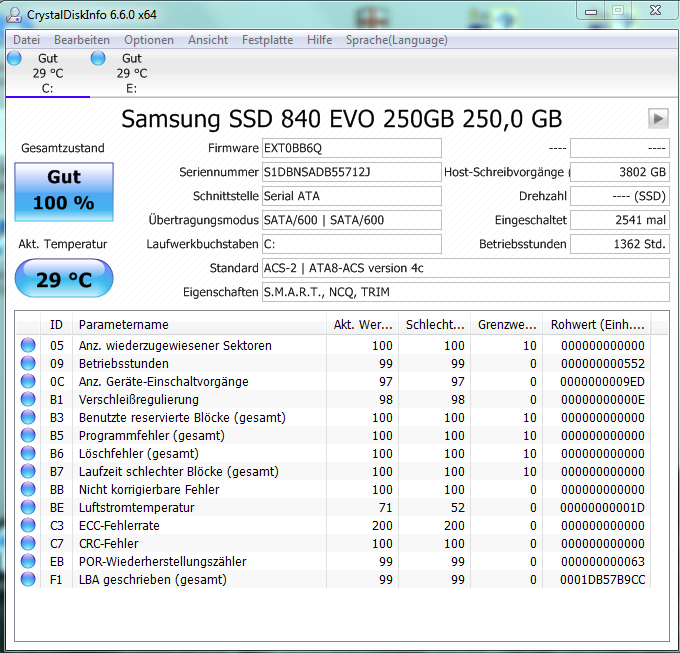Open the Festplatte menu

point(267,40)
